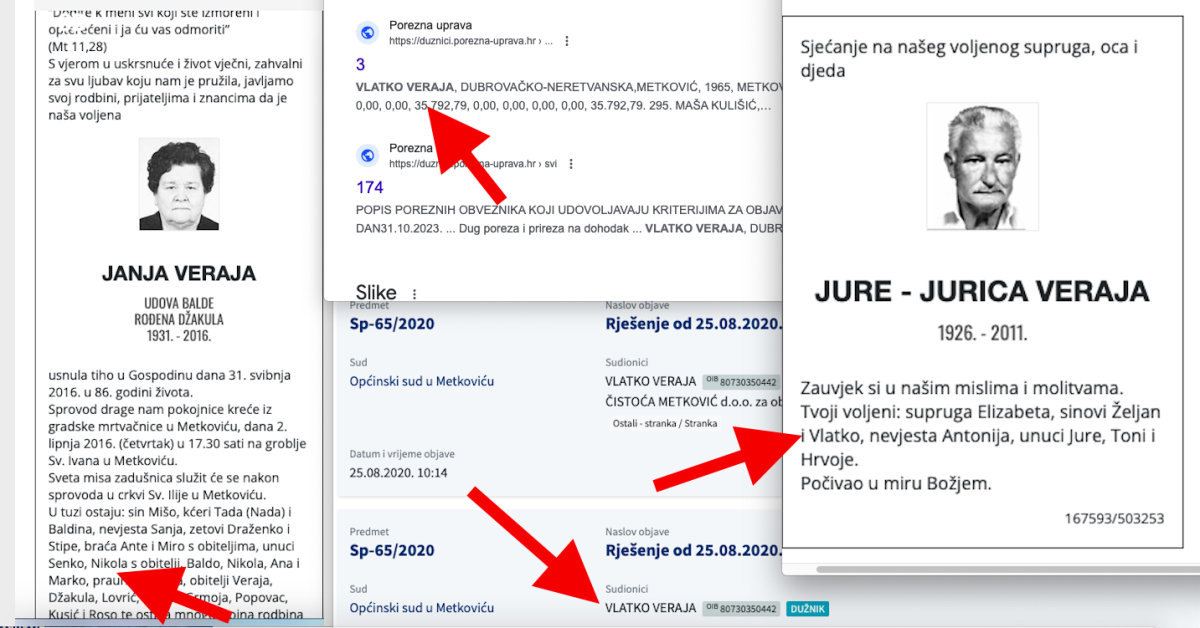Click the Slike section heading

coord(376,292)
